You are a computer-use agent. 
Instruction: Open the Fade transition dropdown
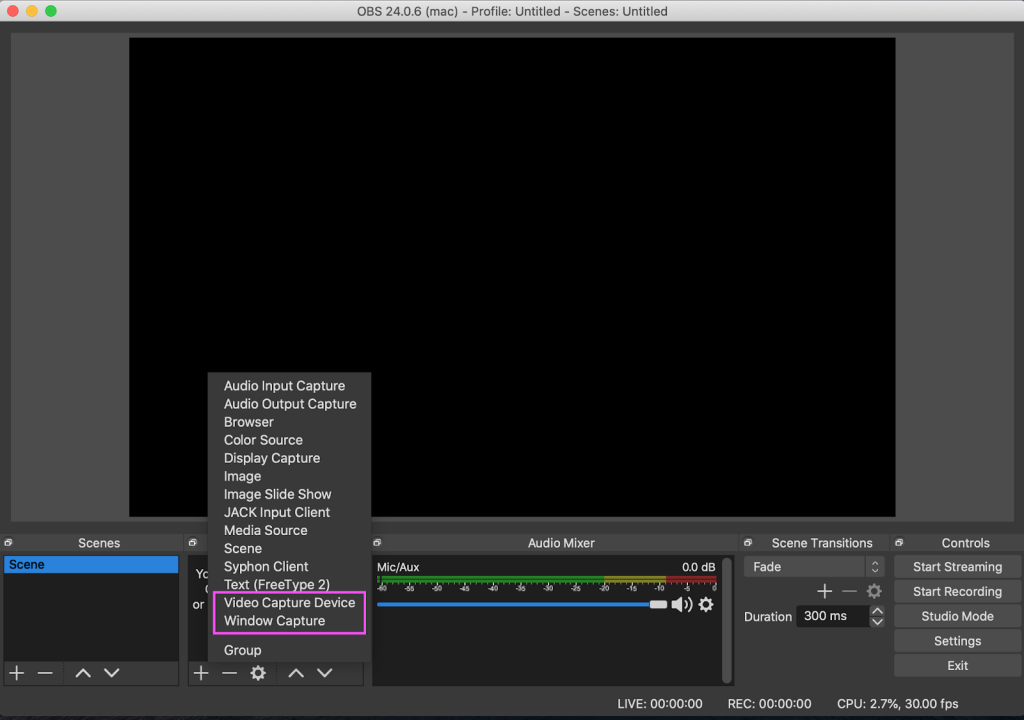pyautogui.click(x=814, y=567)
